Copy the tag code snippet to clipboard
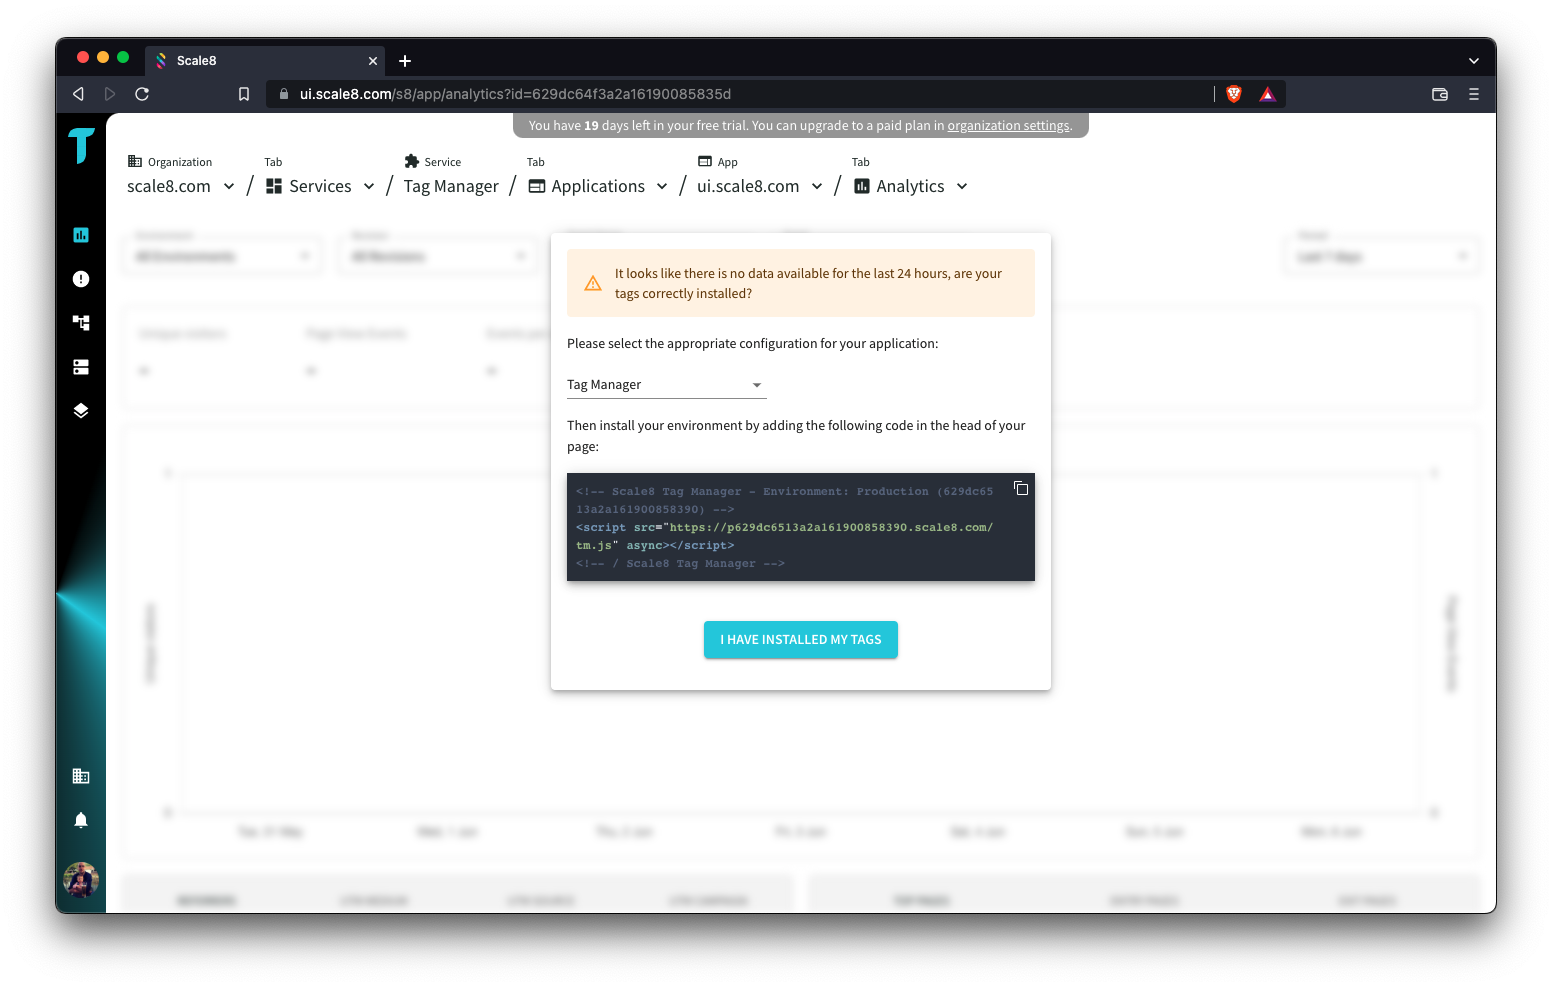Screen dimensions: 1552x987 (1021, 489)
